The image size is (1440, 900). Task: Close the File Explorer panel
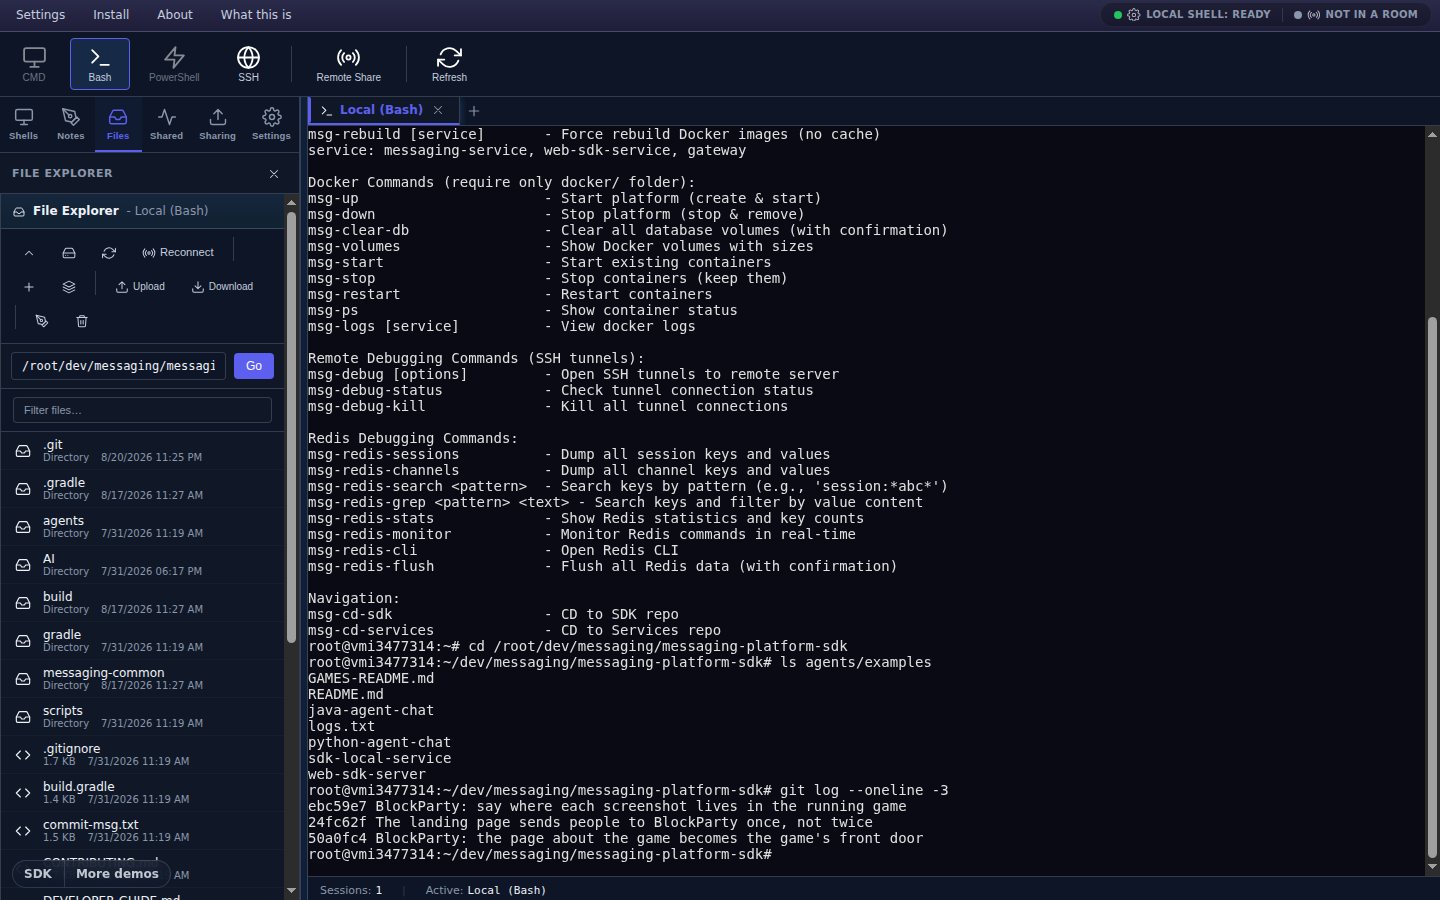pos(274,174)
